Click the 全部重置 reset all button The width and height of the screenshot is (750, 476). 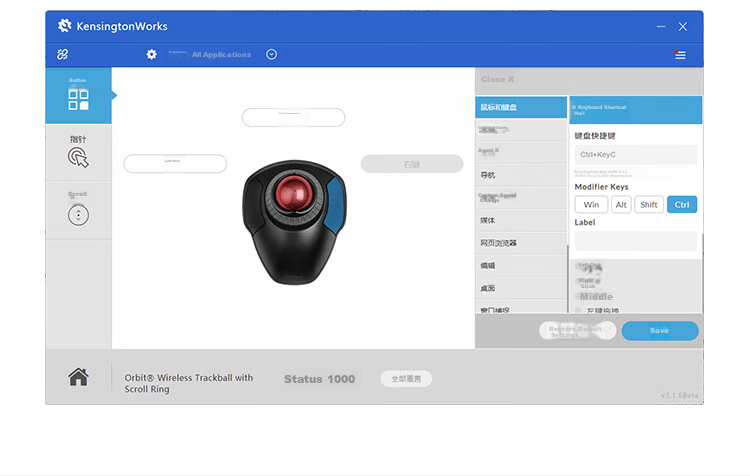[x=406, y=379]
